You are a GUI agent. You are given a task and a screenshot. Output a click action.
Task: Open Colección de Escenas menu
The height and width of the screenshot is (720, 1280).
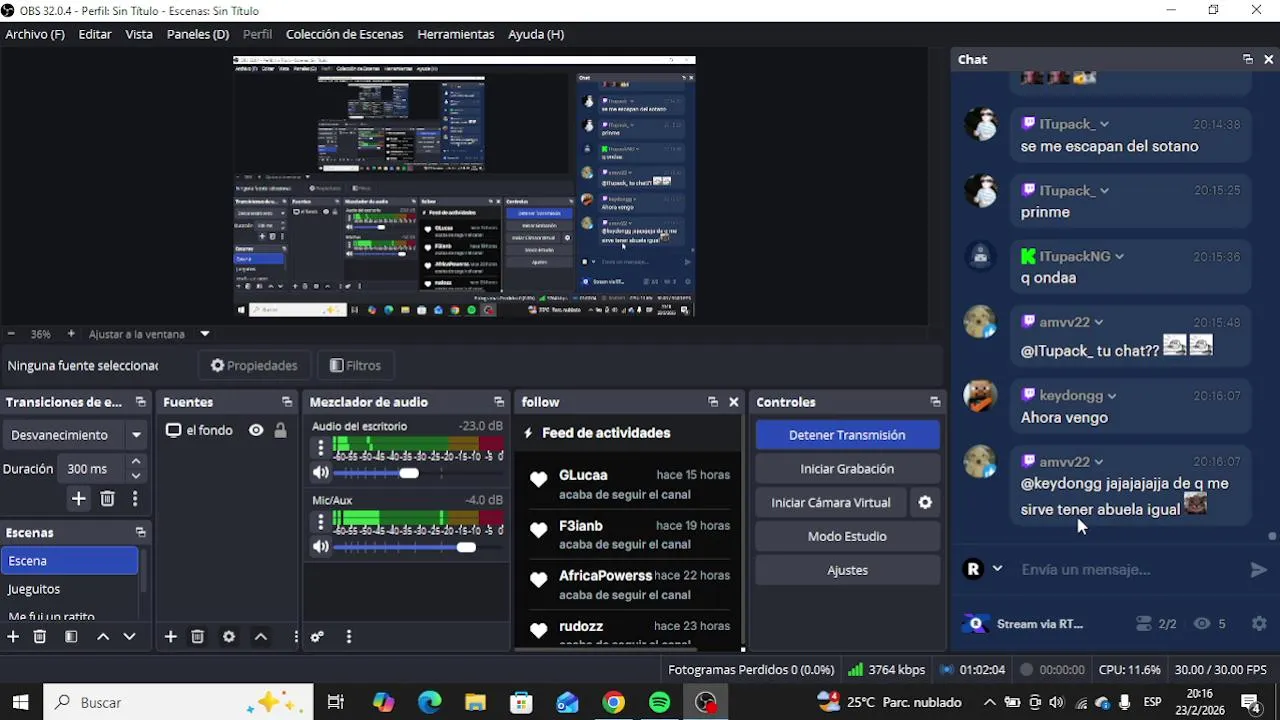click(345, 34)
